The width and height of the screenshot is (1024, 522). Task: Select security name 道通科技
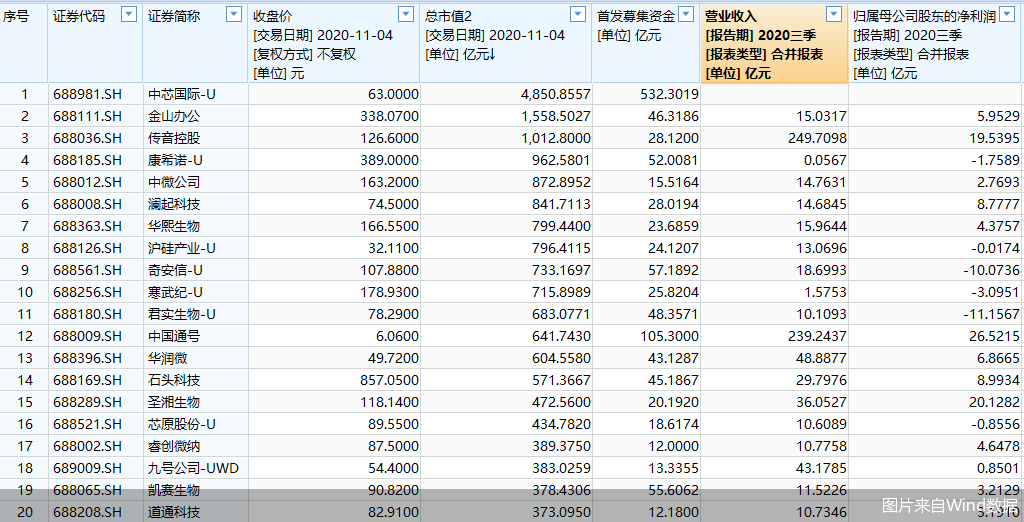pos(174,512)
